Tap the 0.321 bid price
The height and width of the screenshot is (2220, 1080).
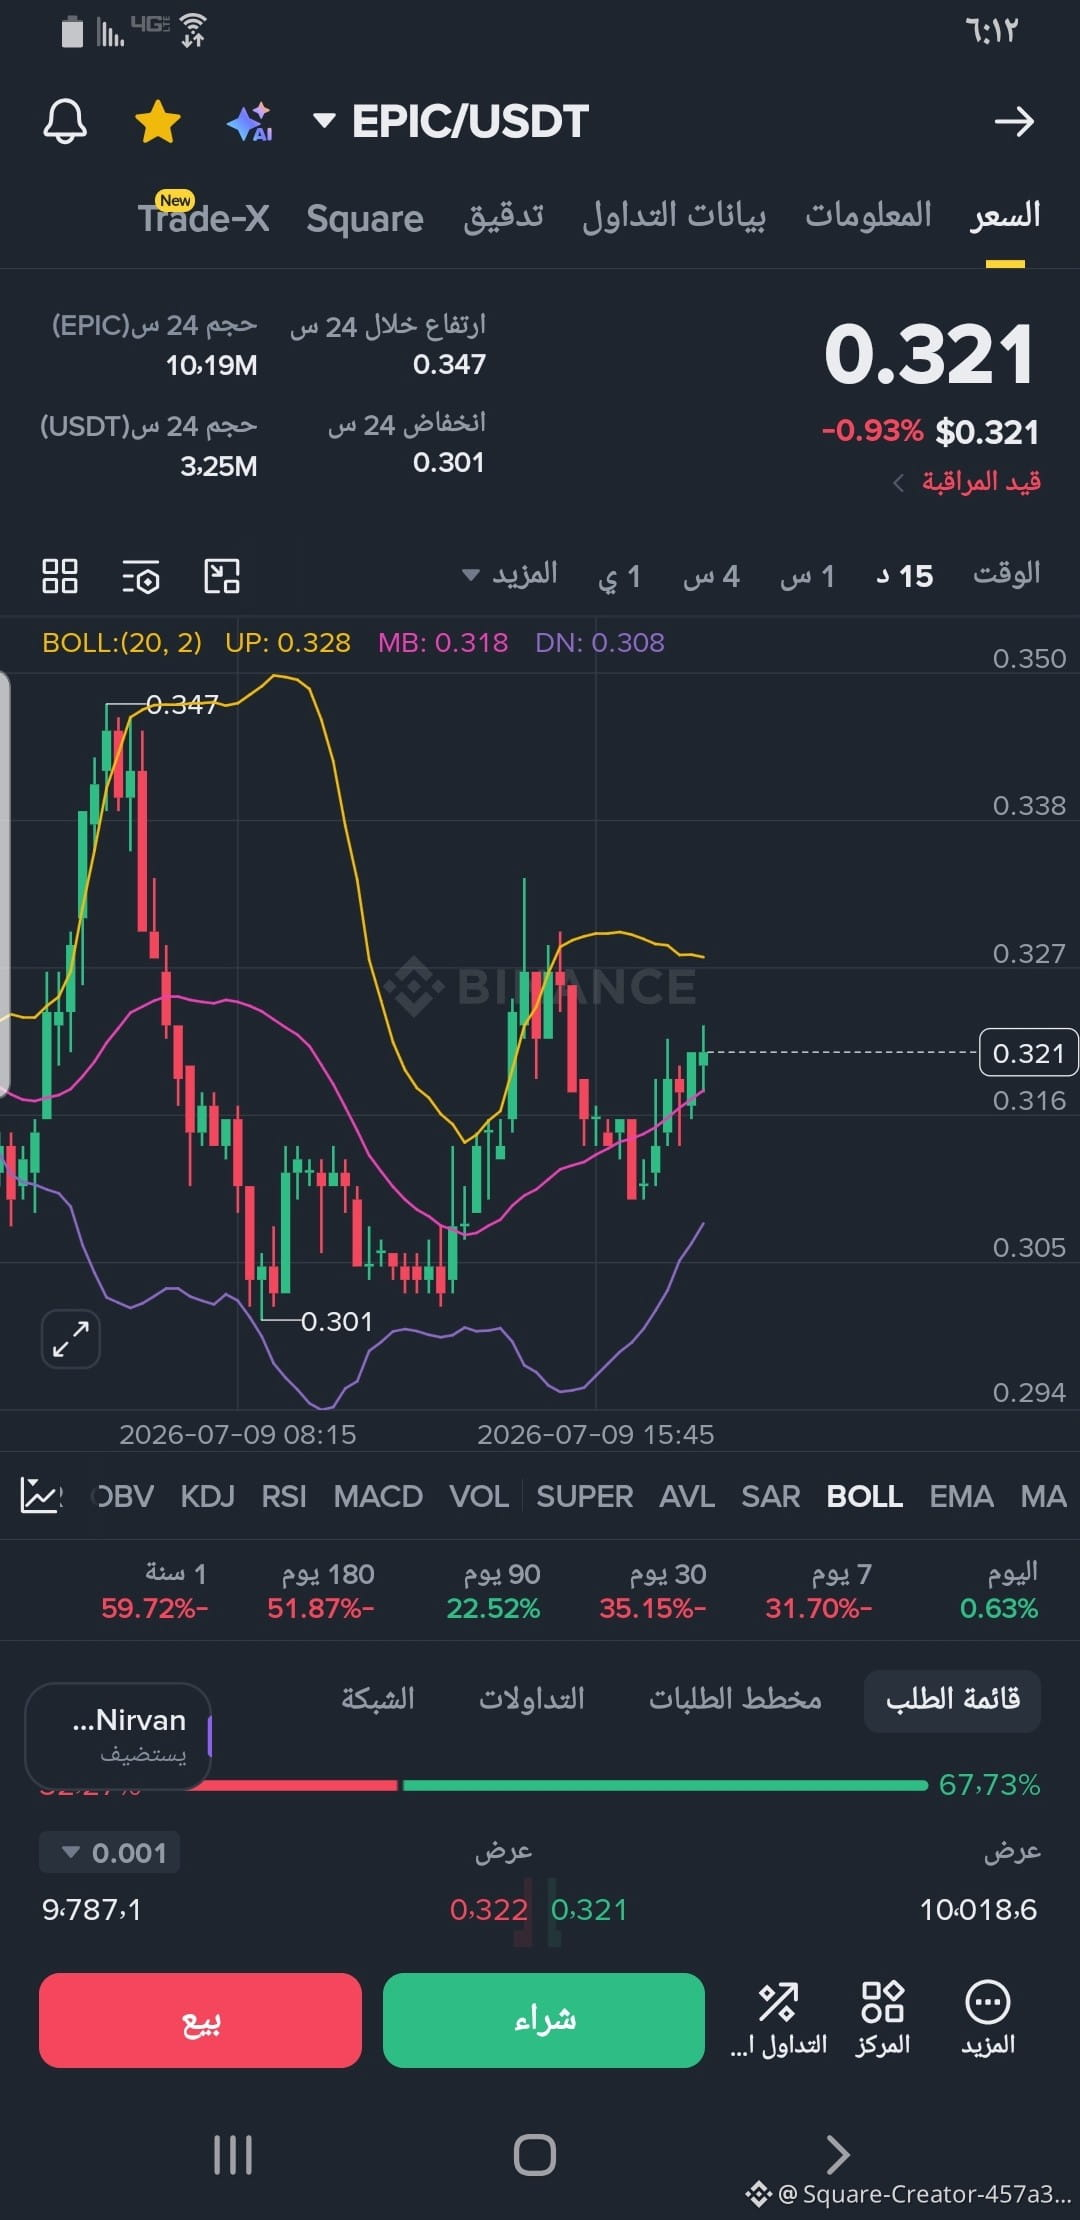click(589, 1910)
